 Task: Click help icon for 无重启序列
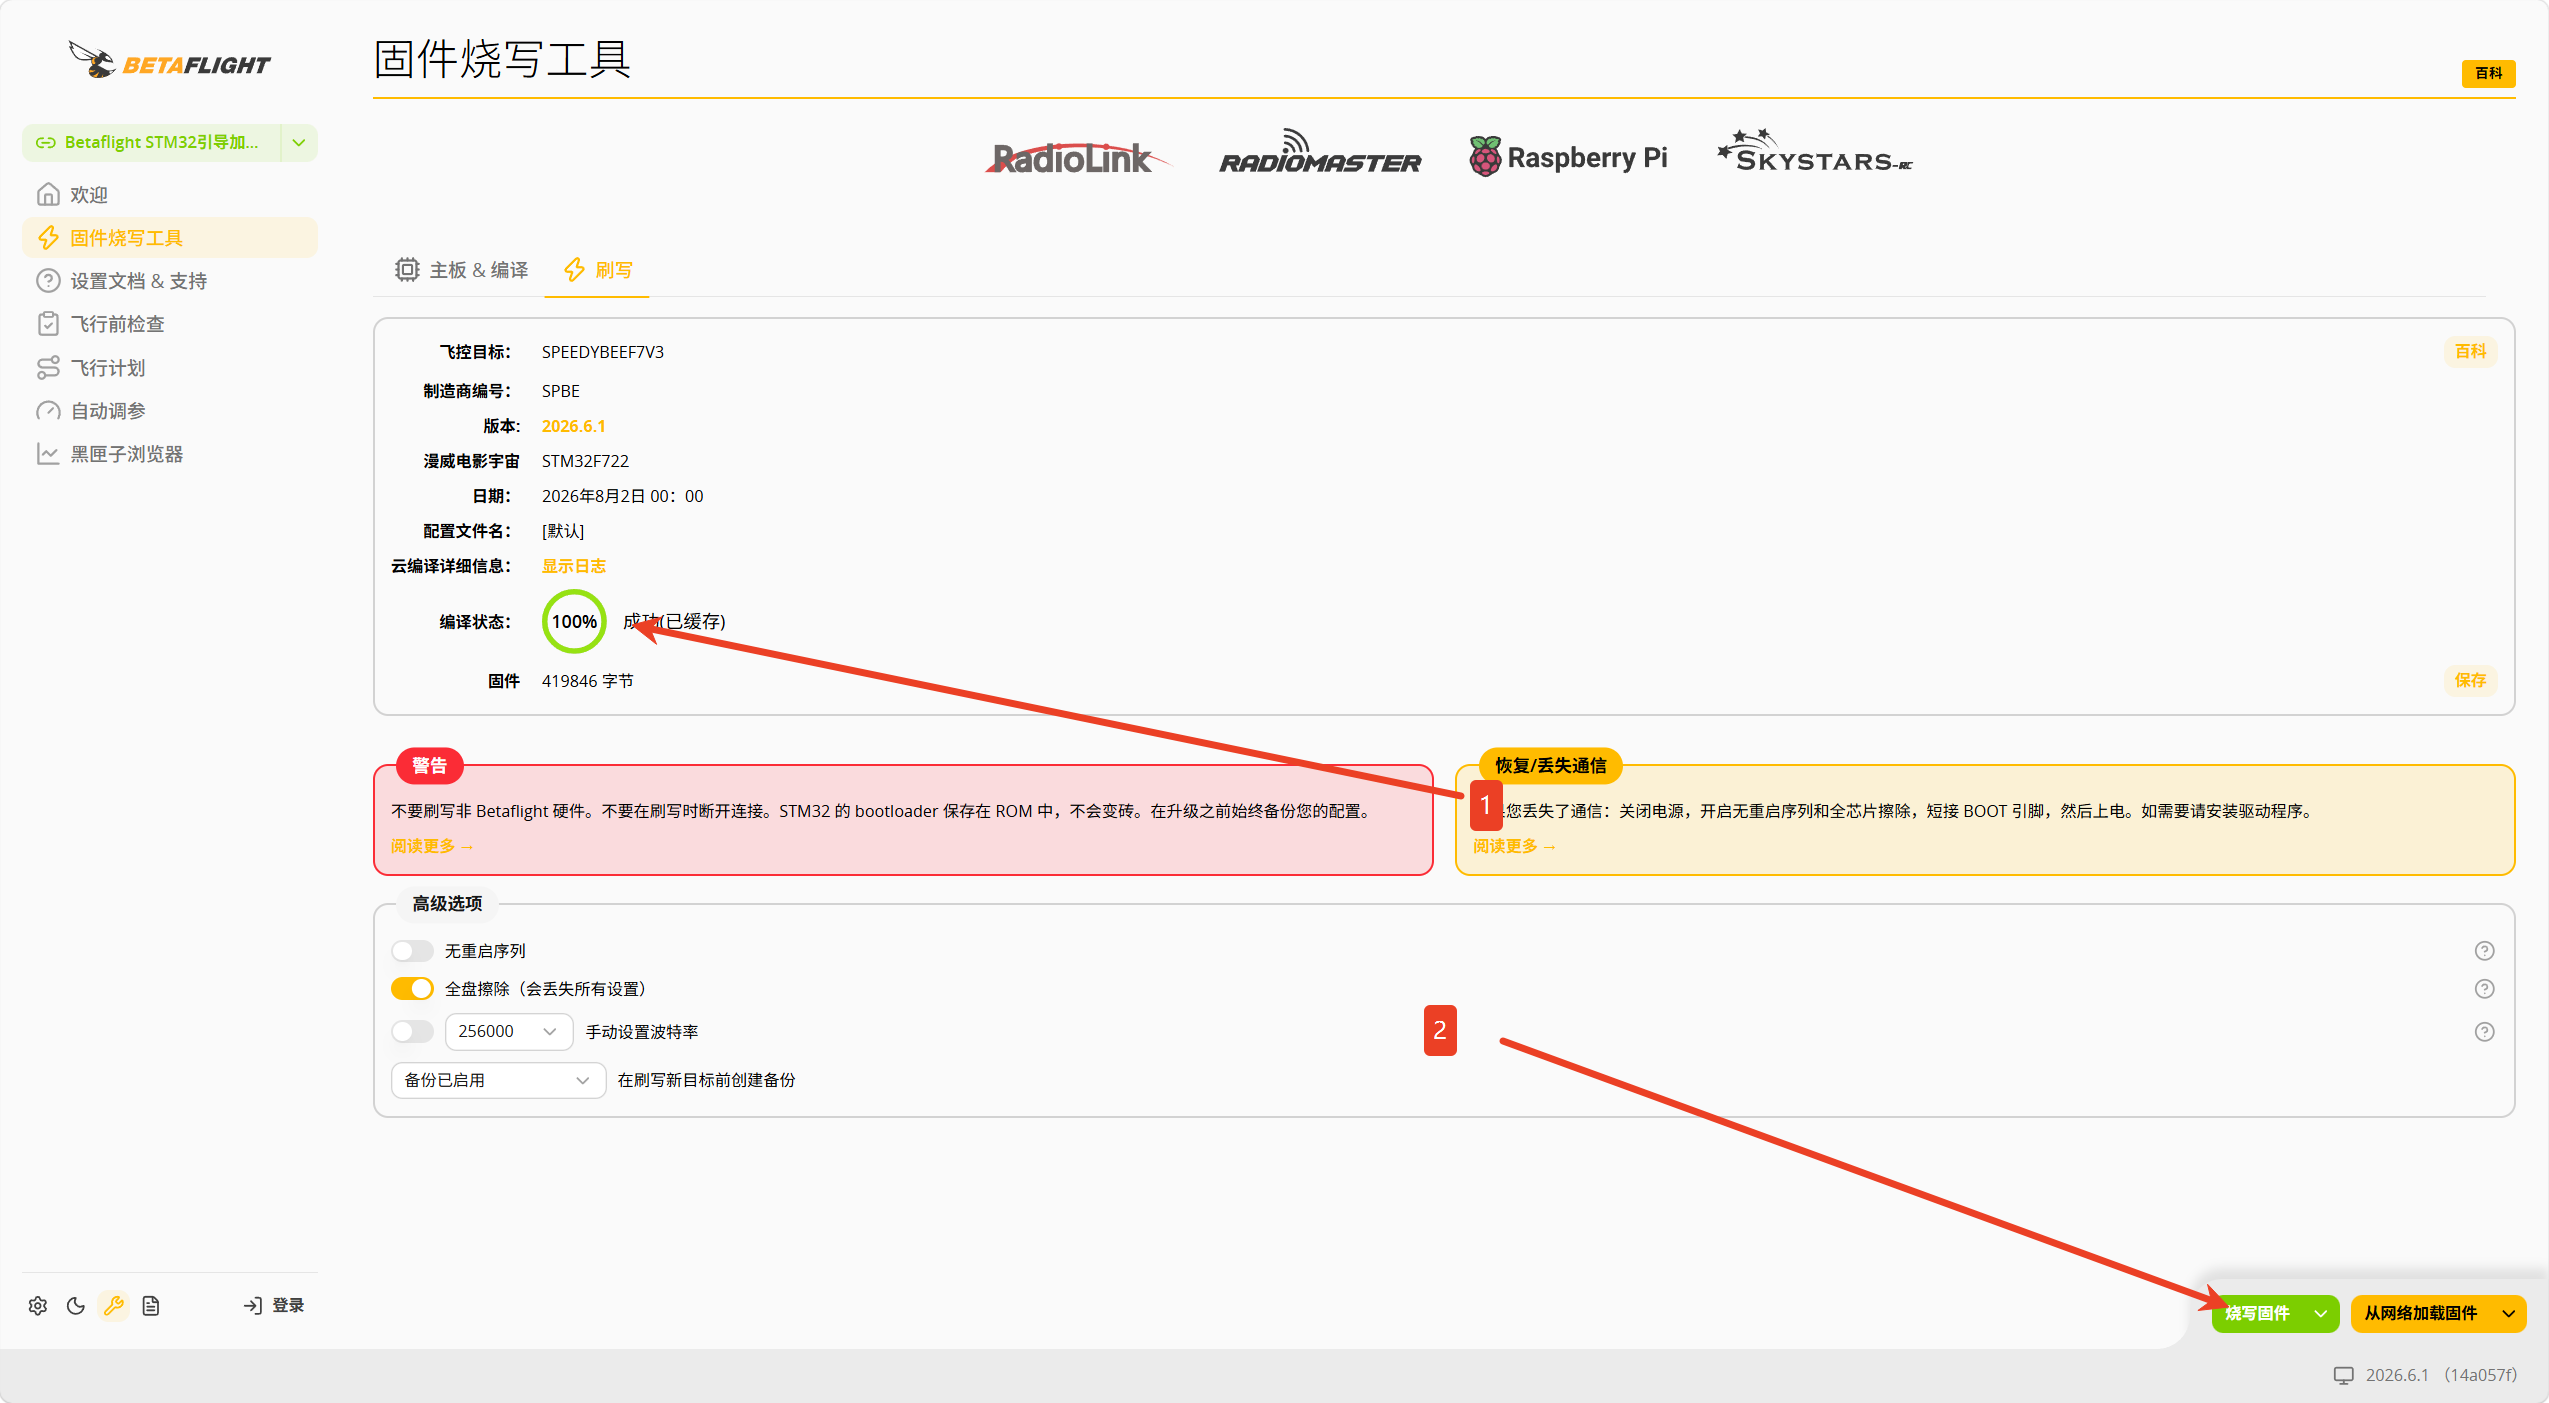tap(2484, 951)
